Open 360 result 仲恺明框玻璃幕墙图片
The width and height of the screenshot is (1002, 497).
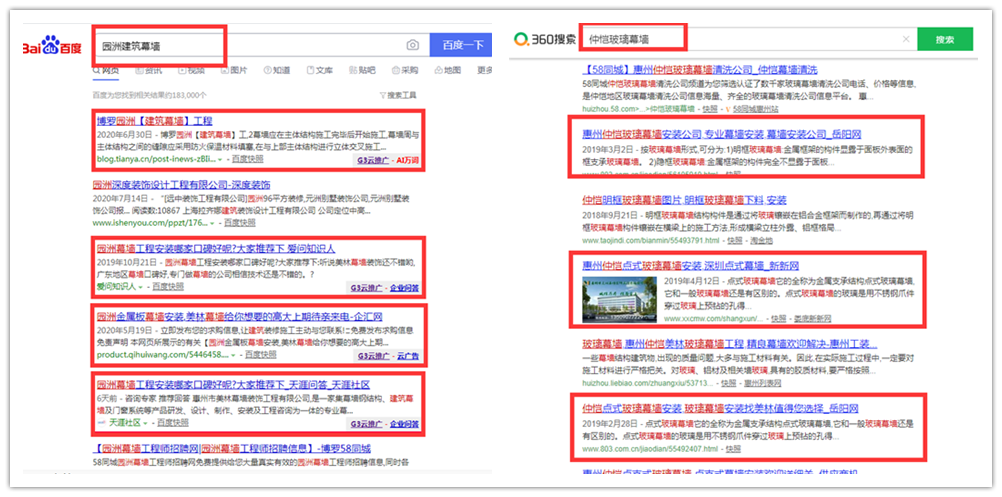click(x=684, y=200)
